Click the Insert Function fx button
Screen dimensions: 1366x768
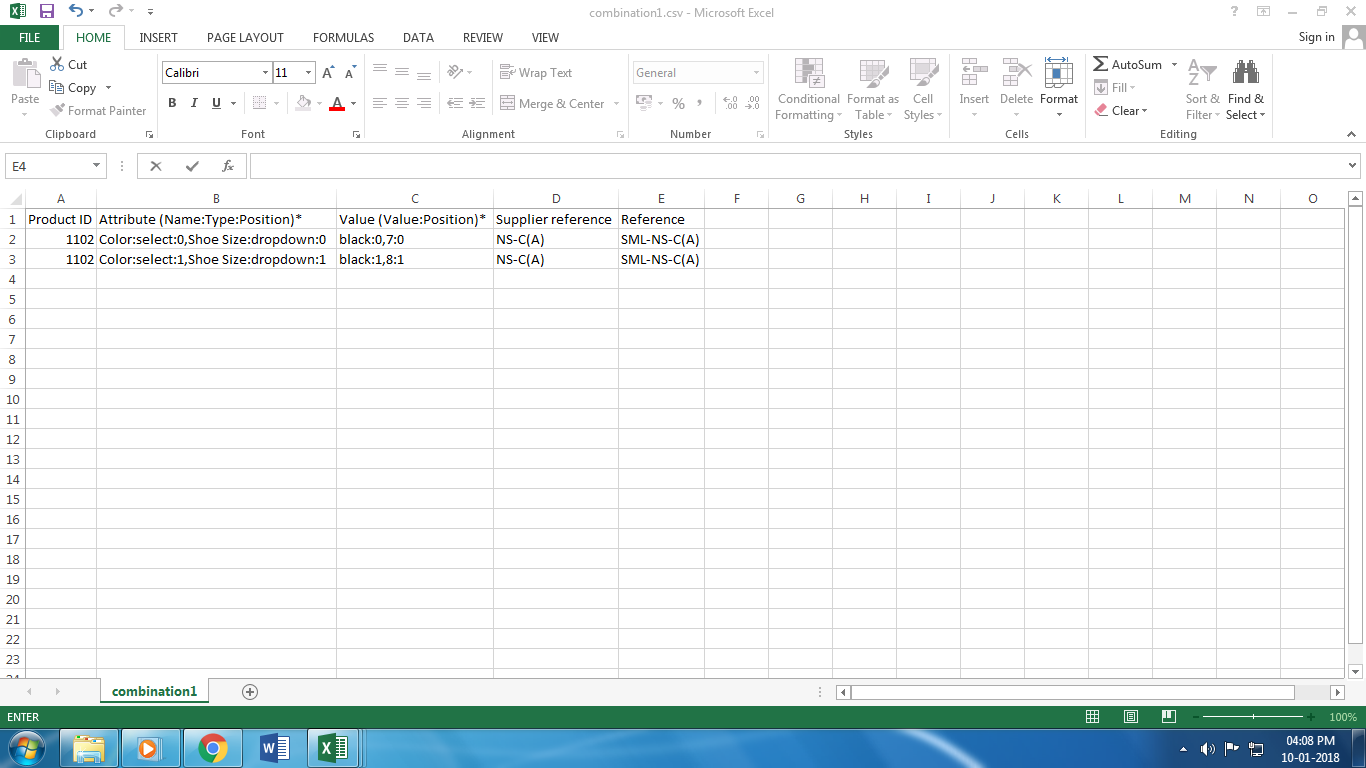pyautogui.click(x=228, y=166)
